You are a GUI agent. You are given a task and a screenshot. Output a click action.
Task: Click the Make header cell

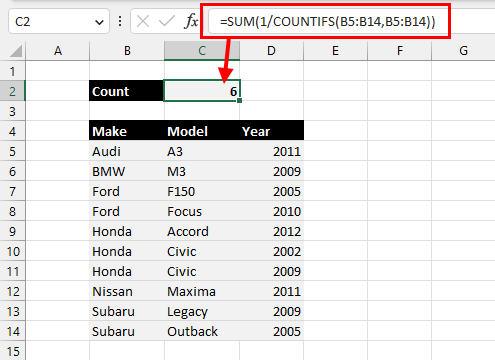[x=127, y=131]
